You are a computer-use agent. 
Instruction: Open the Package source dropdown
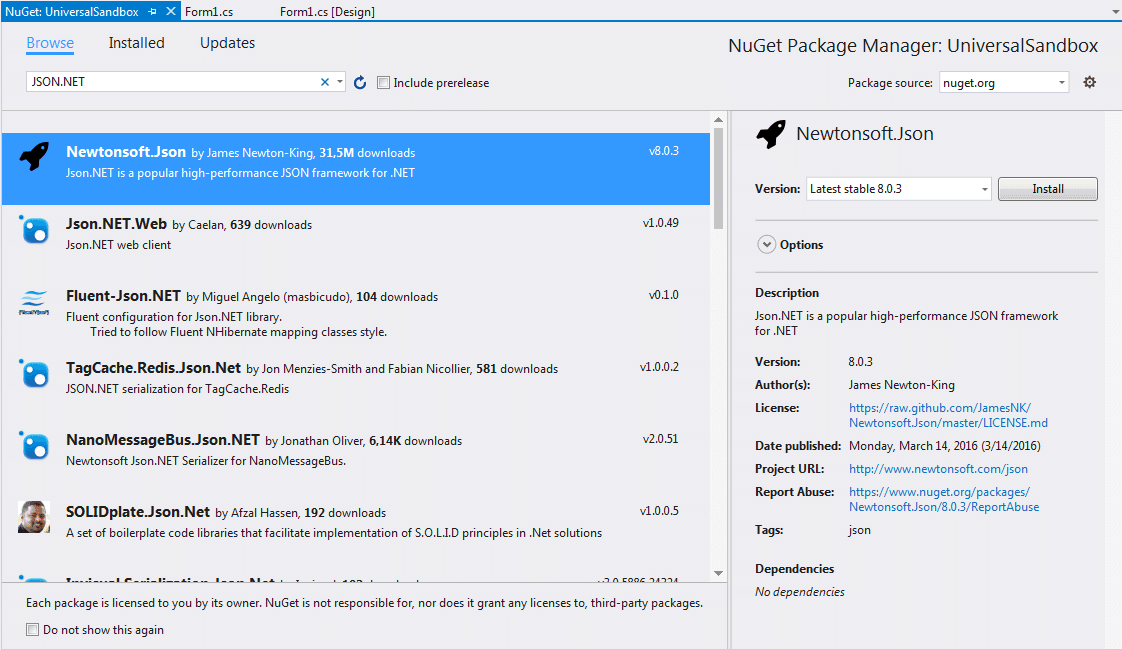point(1062,83)
